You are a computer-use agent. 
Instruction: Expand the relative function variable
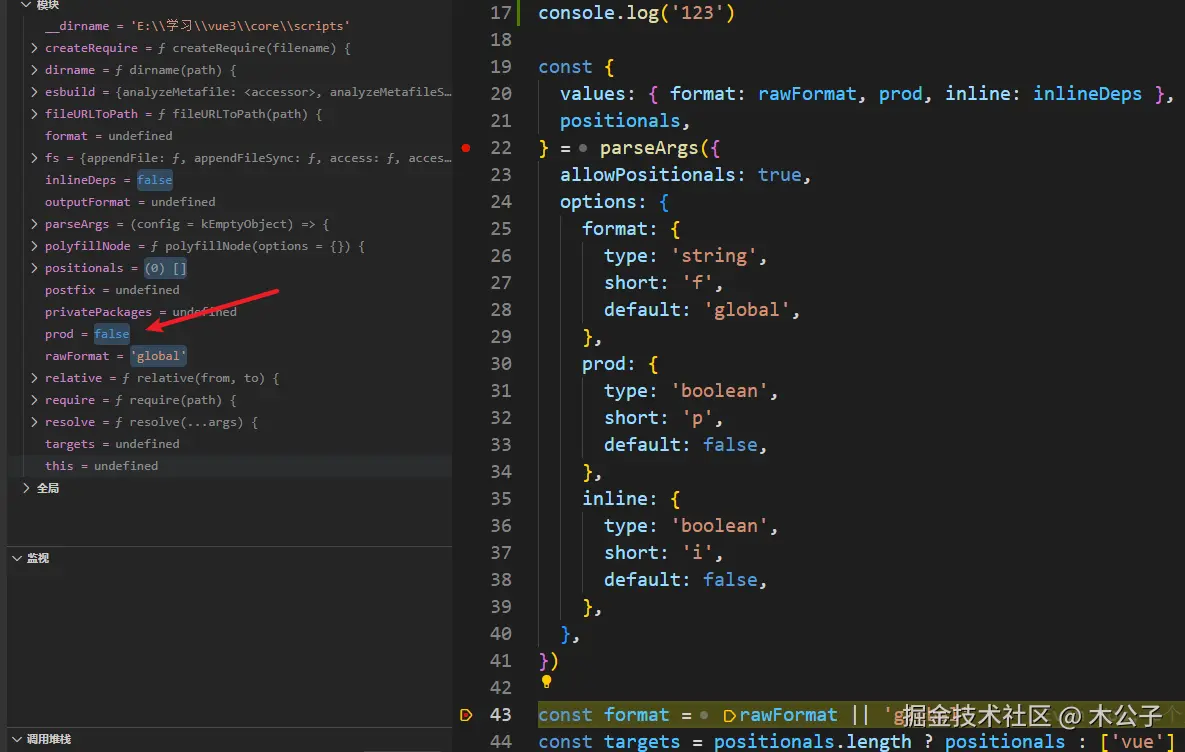(34, 378)
